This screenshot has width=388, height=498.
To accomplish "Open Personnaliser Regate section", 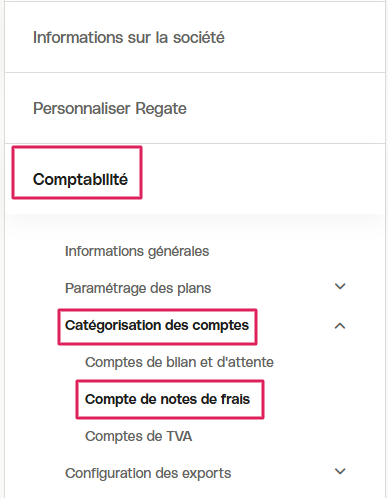I will pos(110,109).
